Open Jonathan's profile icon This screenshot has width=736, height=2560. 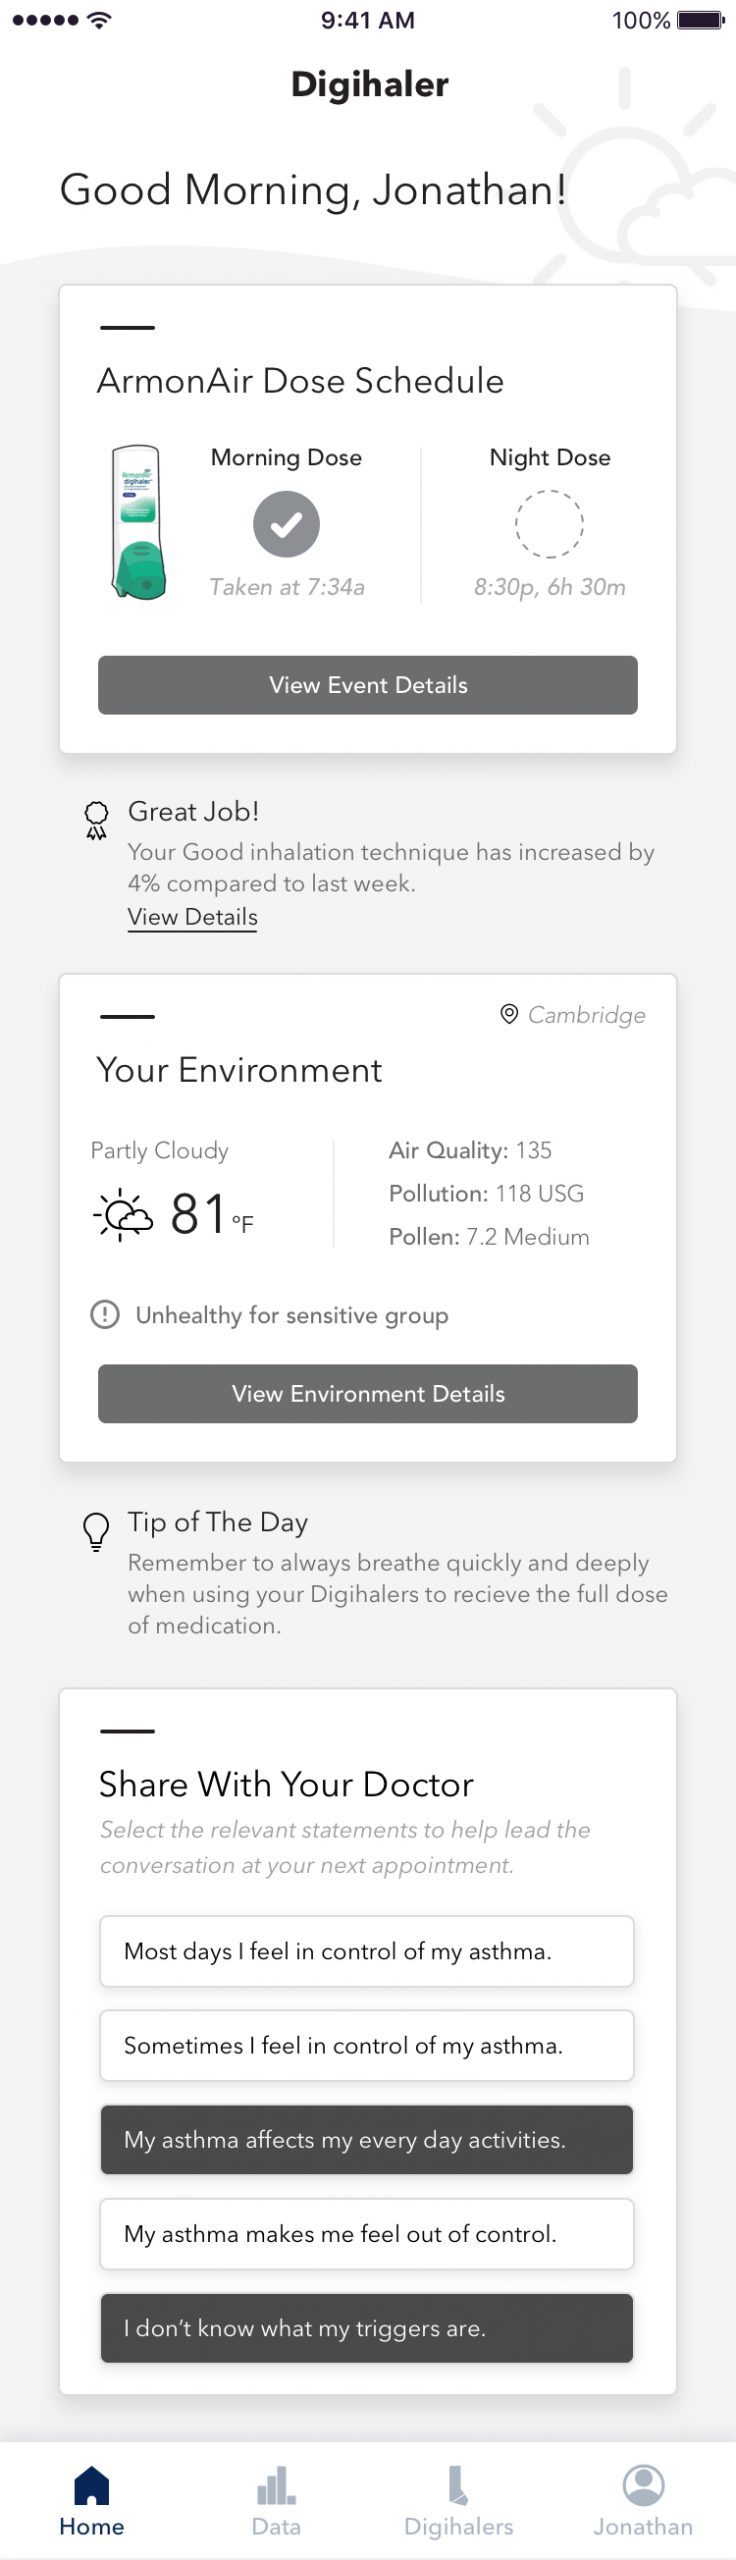(x=643, y=2484)
